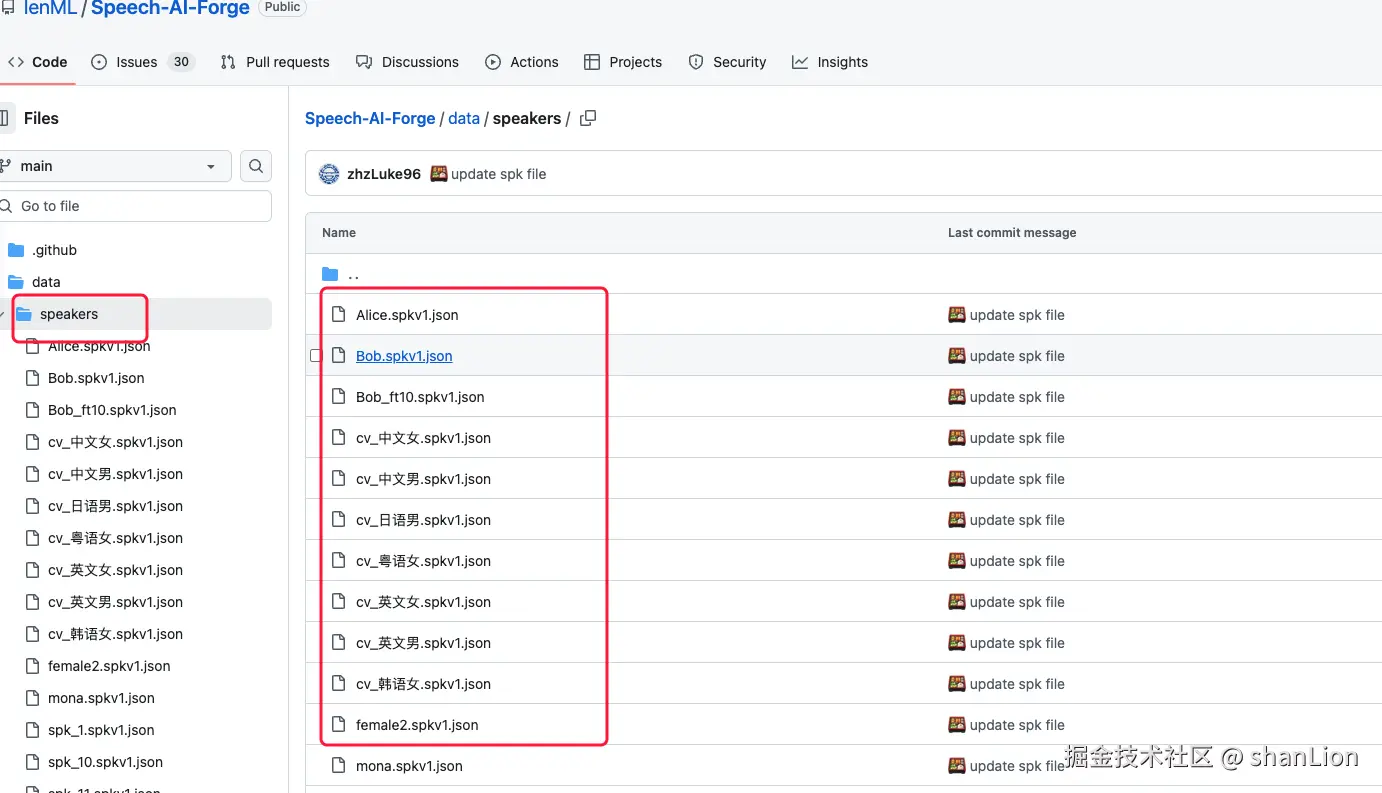The image size is (1382, 793).
Task: Click the Issues count badge showing 30
Action: coord(181,62)
